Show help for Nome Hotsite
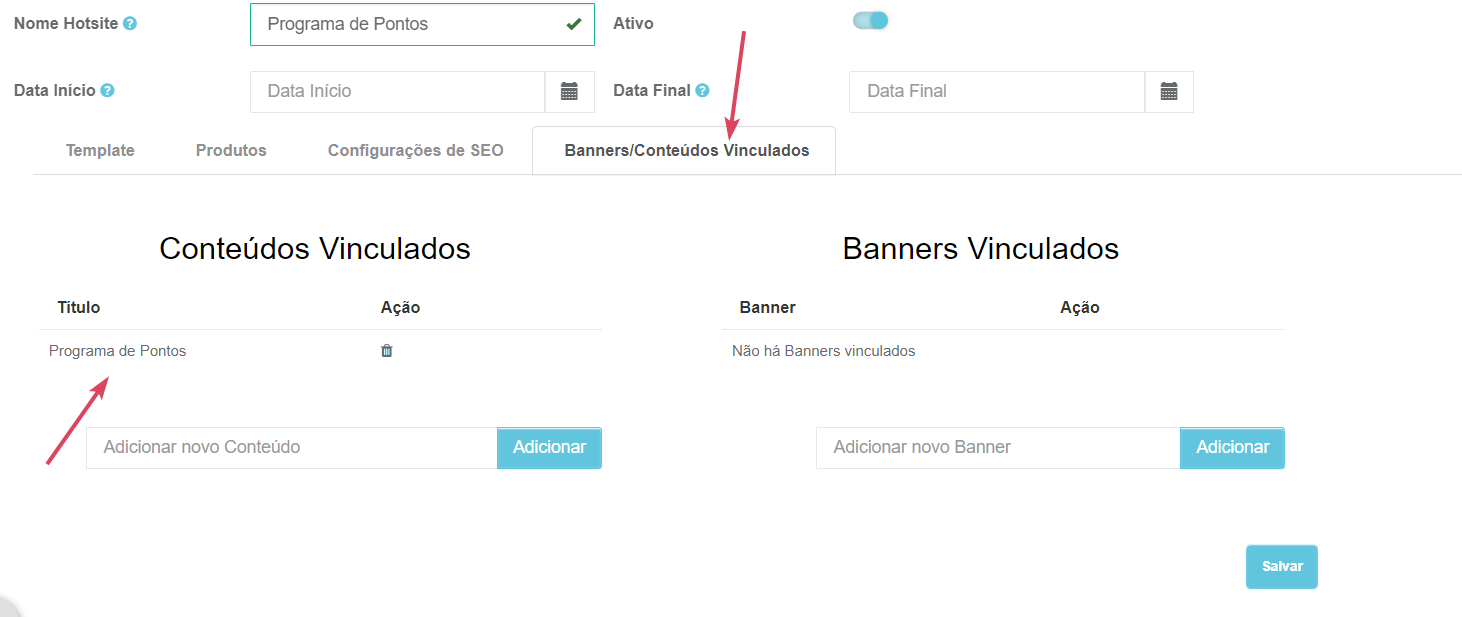This screenshot has width=1462, height=617. [130, 23]
